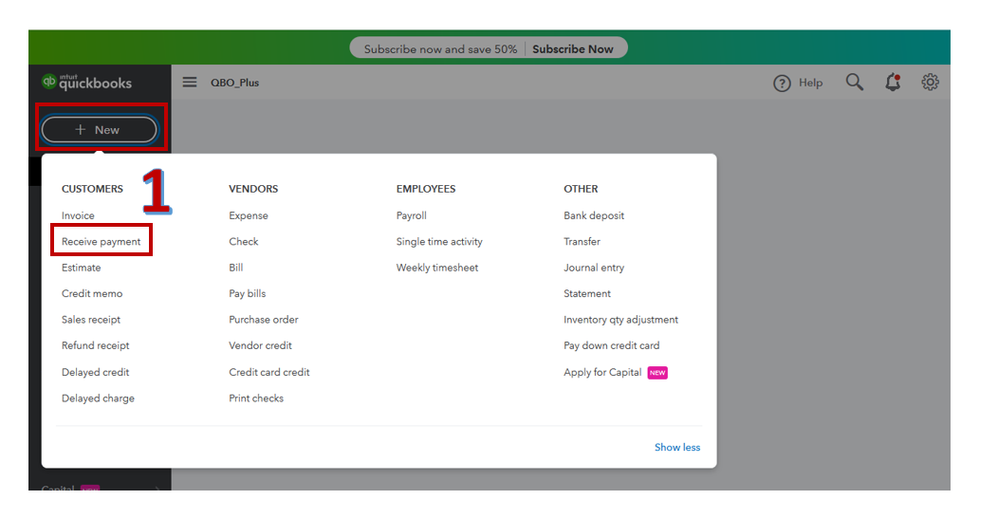Open Print checks
The image size is (998, 519).
(x=256, y=398)
